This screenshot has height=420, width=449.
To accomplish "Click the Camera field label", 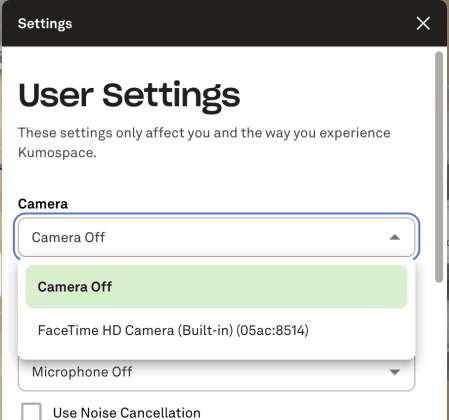I will [x=43, y=204].
